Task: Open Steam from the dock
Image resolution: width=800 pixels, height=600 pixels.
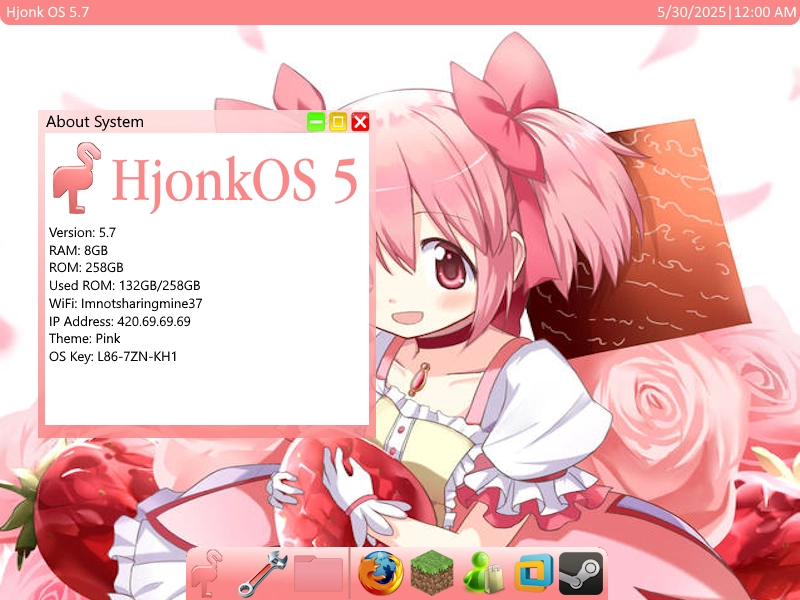Action: coord(582,573)
